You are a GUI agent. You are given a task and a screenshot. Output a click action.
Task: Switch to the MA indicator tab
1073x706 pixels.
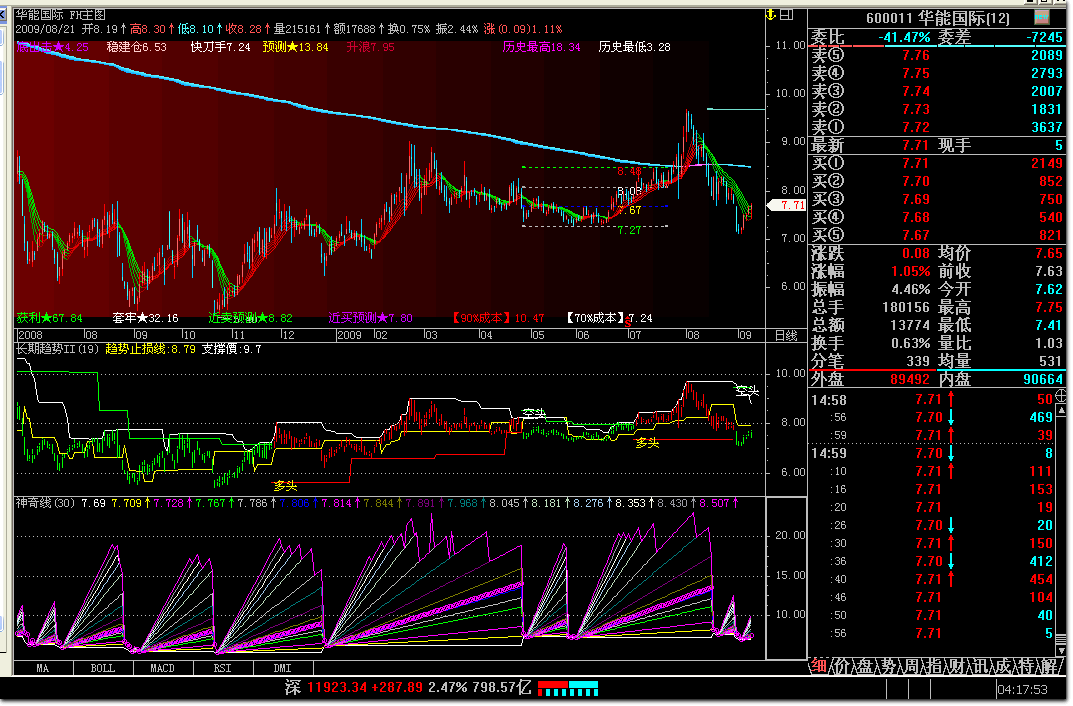pyautogui.click(x=42, y=668)
